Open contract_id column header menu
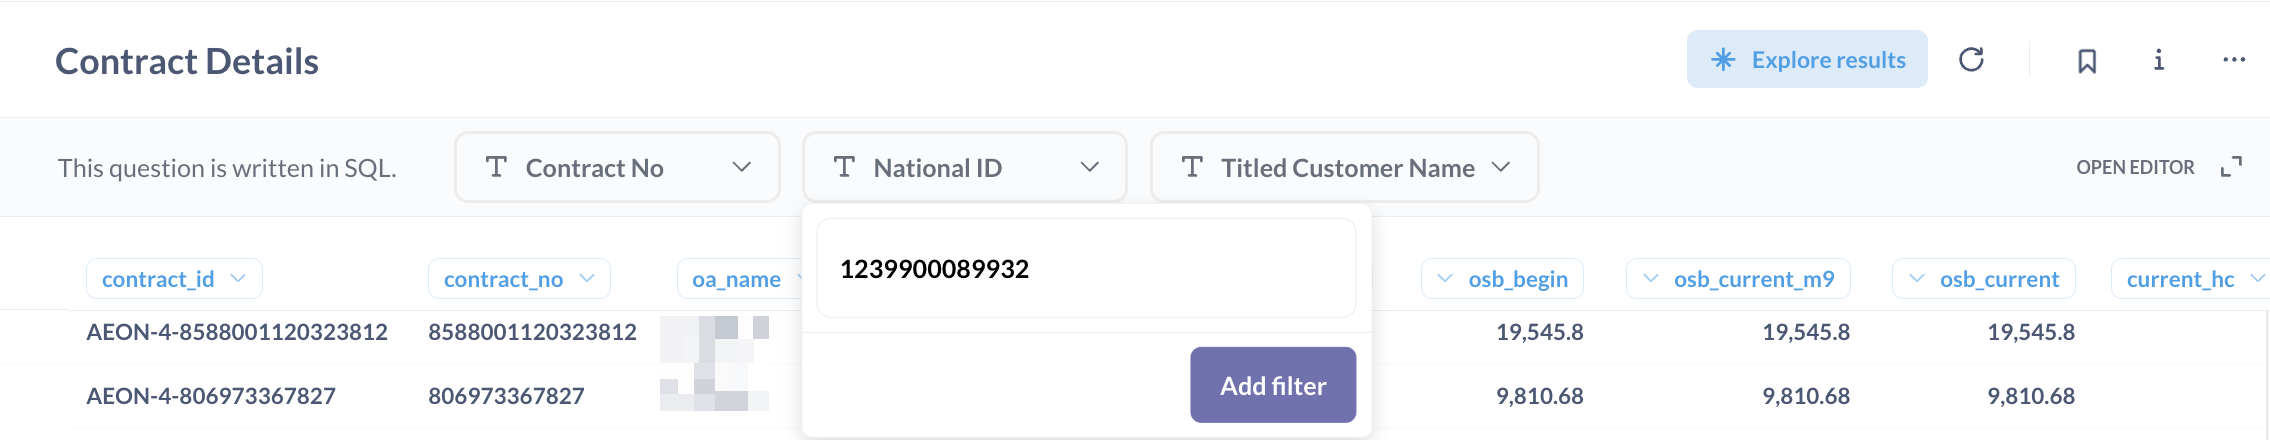Image resolution: width=2270 pixels, height=440 pixels. 174,279
